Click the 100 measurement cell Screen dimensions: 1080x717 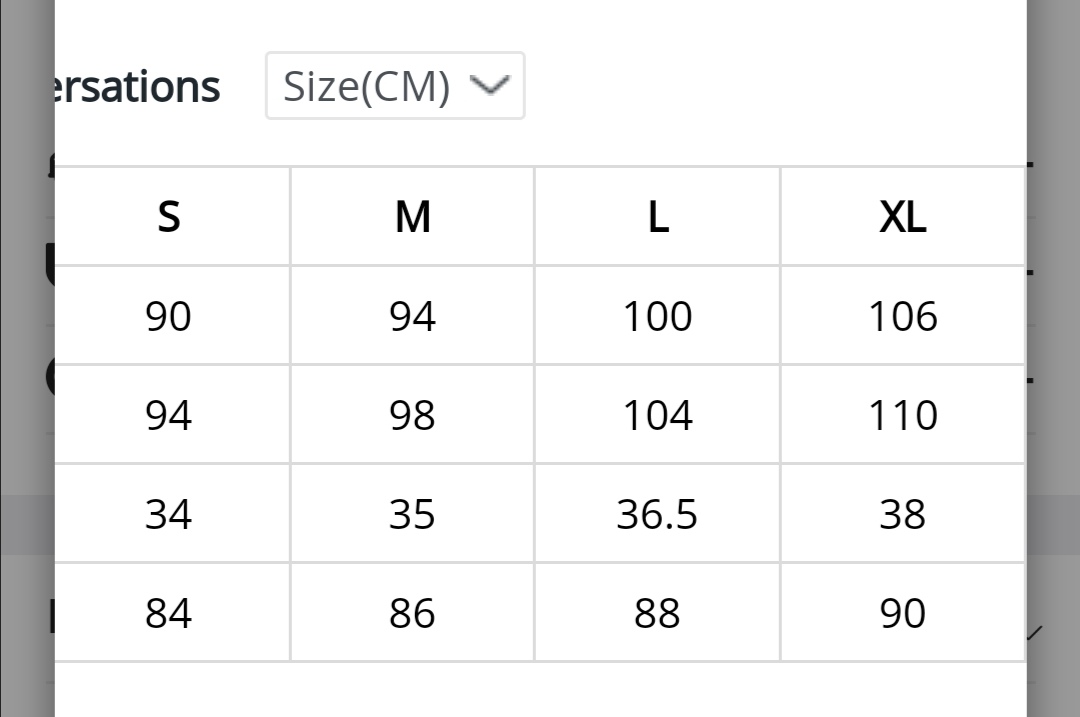(657, 317)
